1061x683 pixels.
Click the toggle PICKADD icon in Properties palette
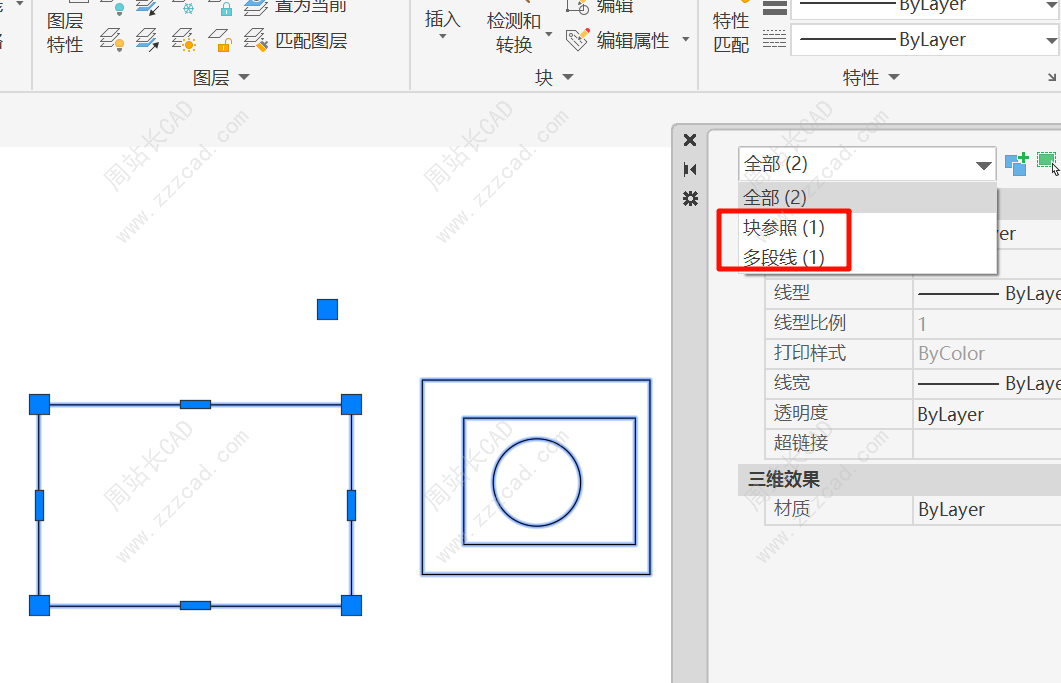point(1016,164)
